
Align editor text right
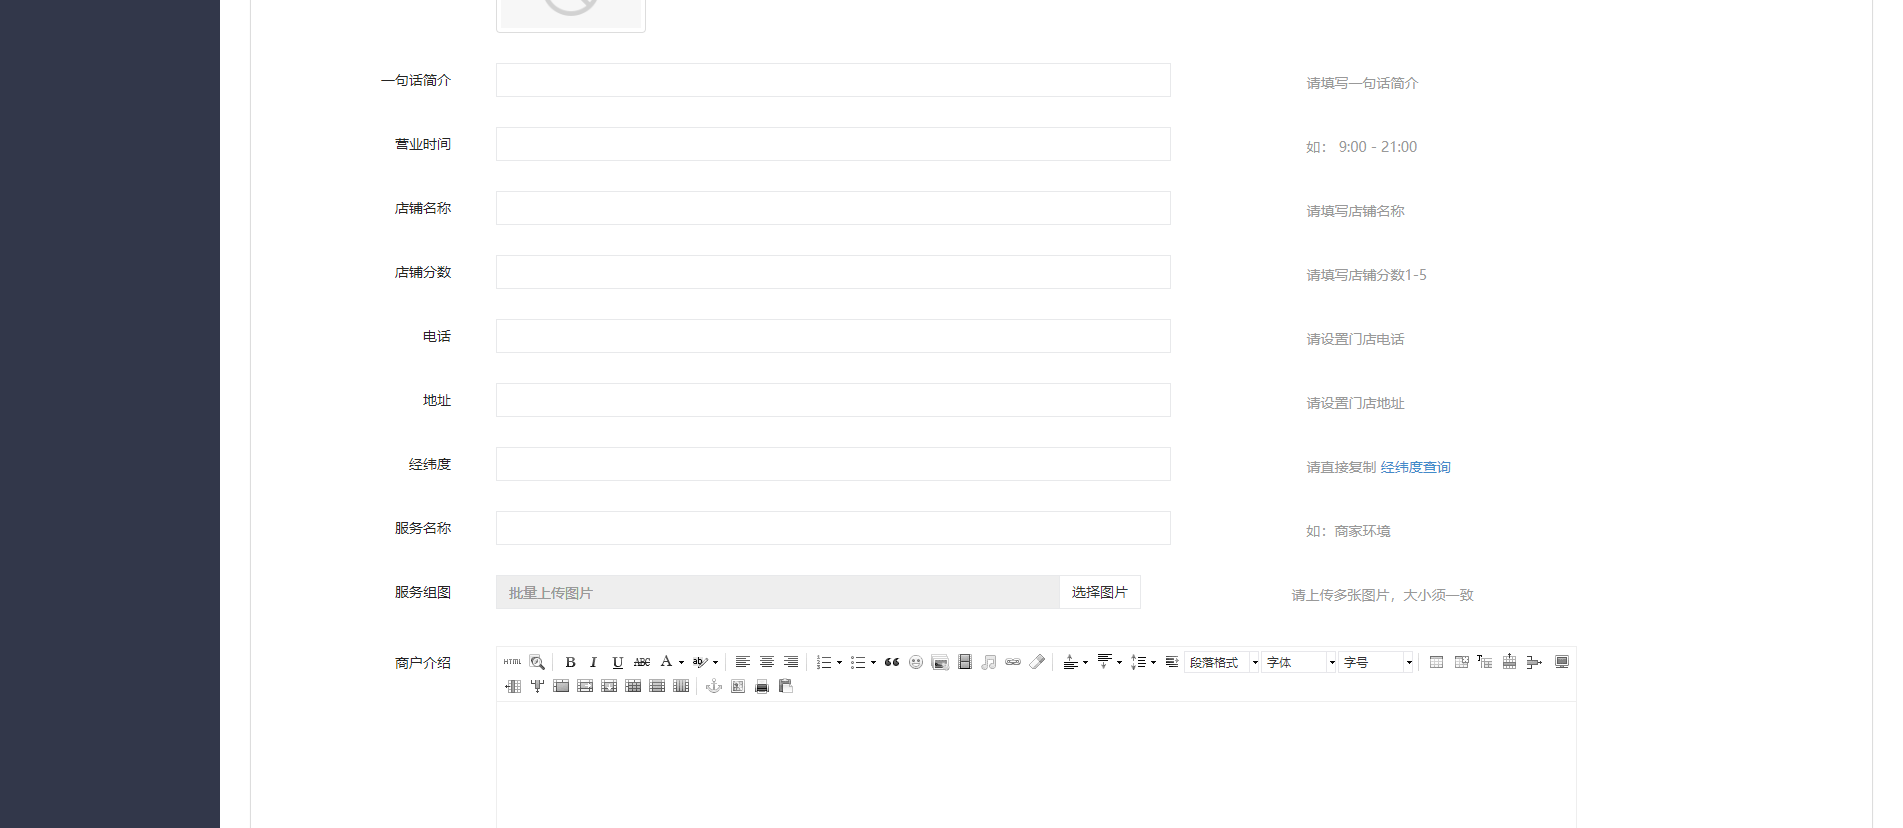coord(791,662)
